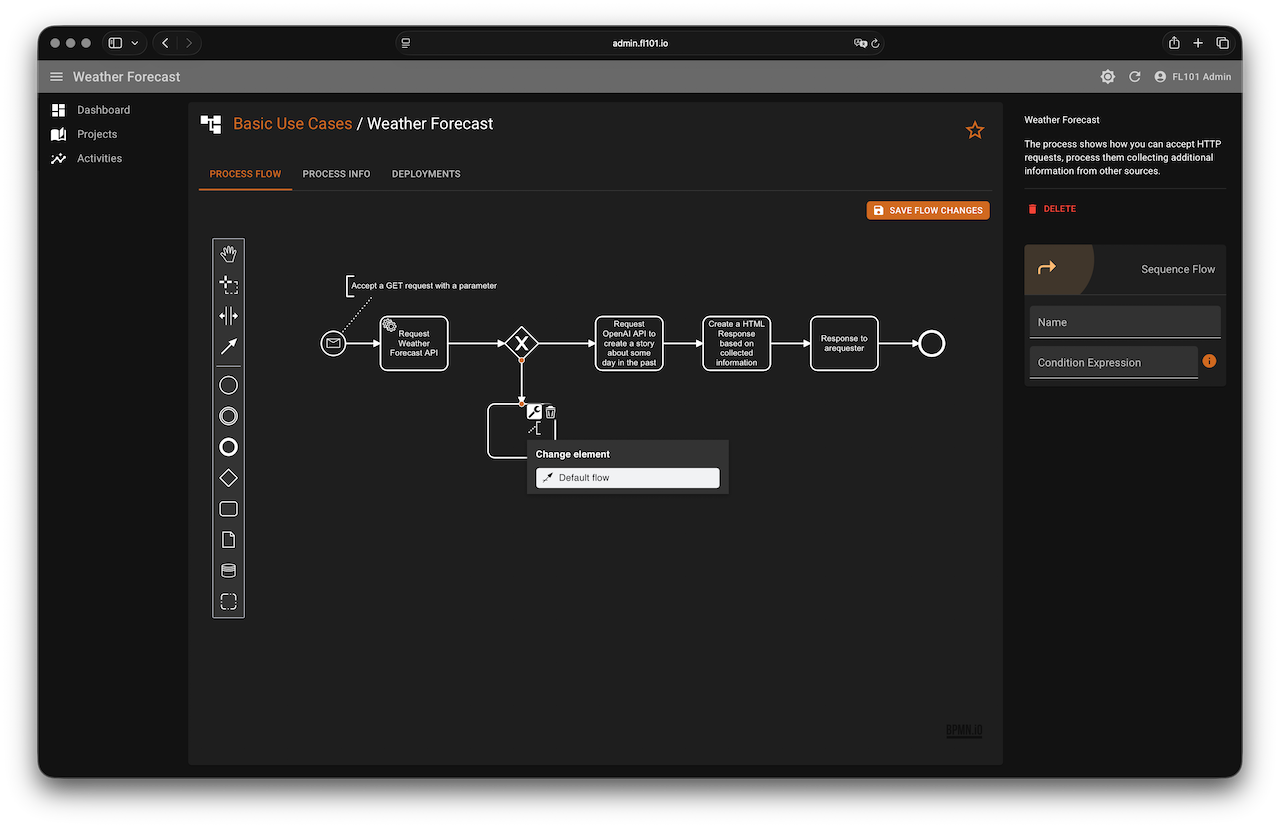
Task: Select the data store shape in palette
Action: pos(228,571)
